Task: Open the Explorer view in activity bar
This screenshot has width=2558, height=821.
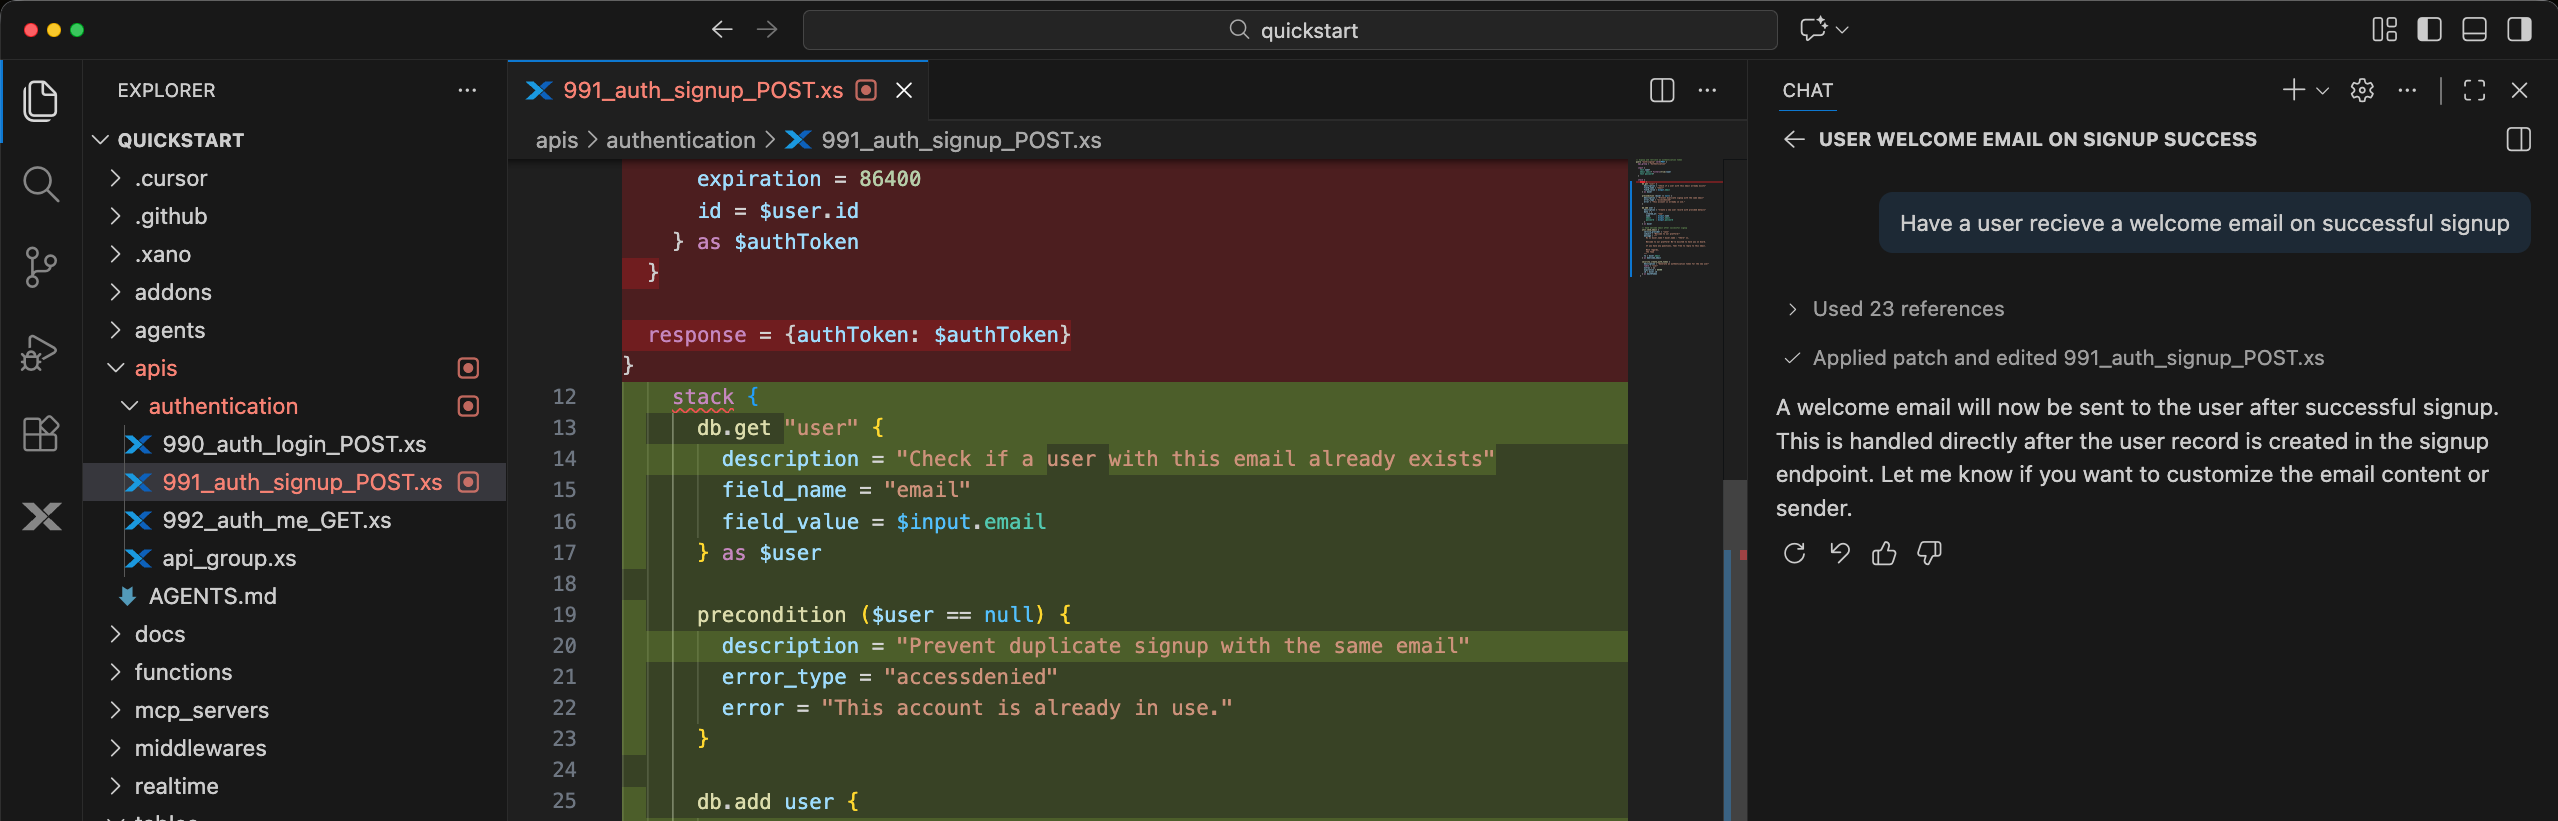Action: pyautogui.click(x=41, y=101)
